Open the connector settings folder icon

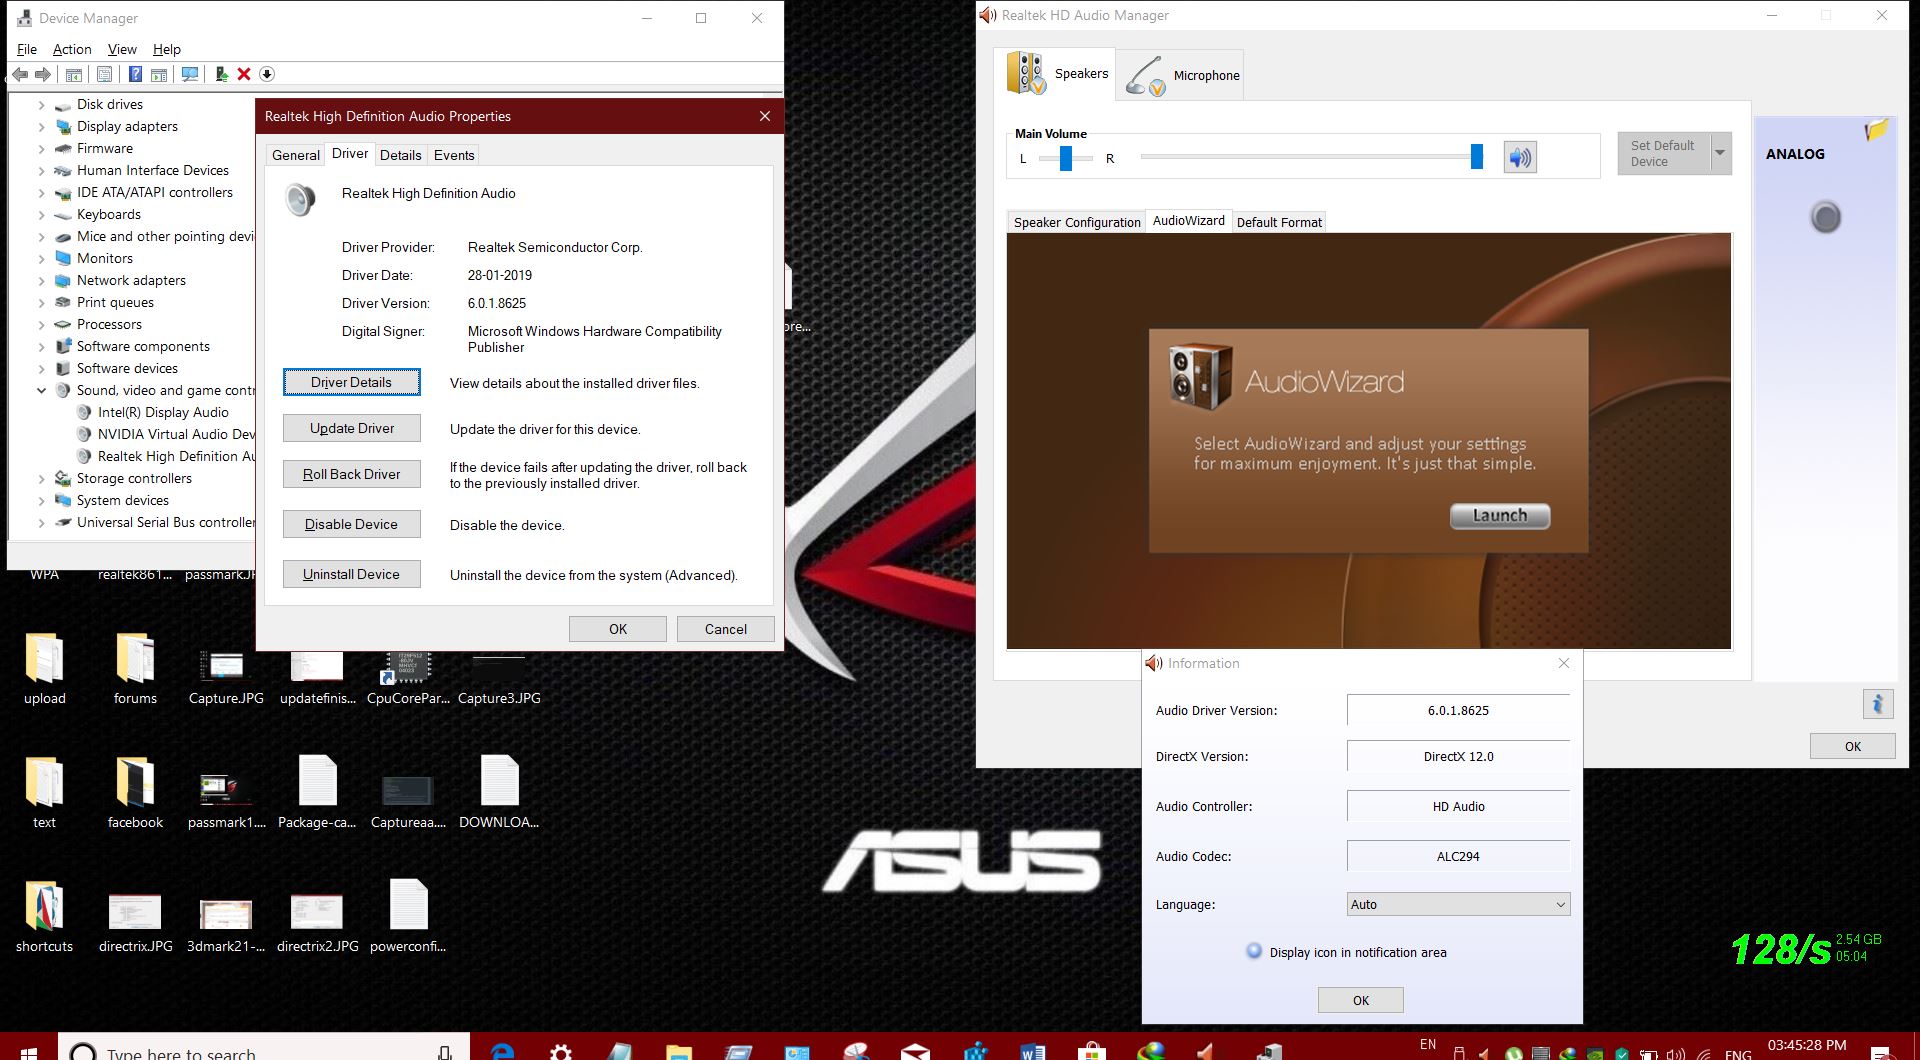(1876, 130)
